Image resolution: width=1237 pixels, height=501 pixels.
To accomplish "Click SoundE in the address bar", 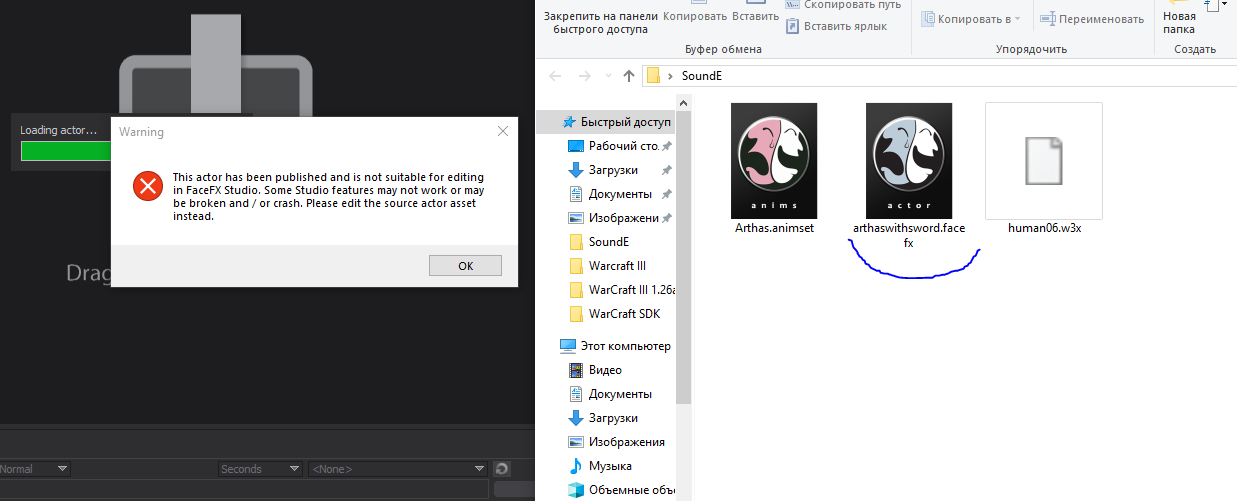I will click(x=701, y=76).
